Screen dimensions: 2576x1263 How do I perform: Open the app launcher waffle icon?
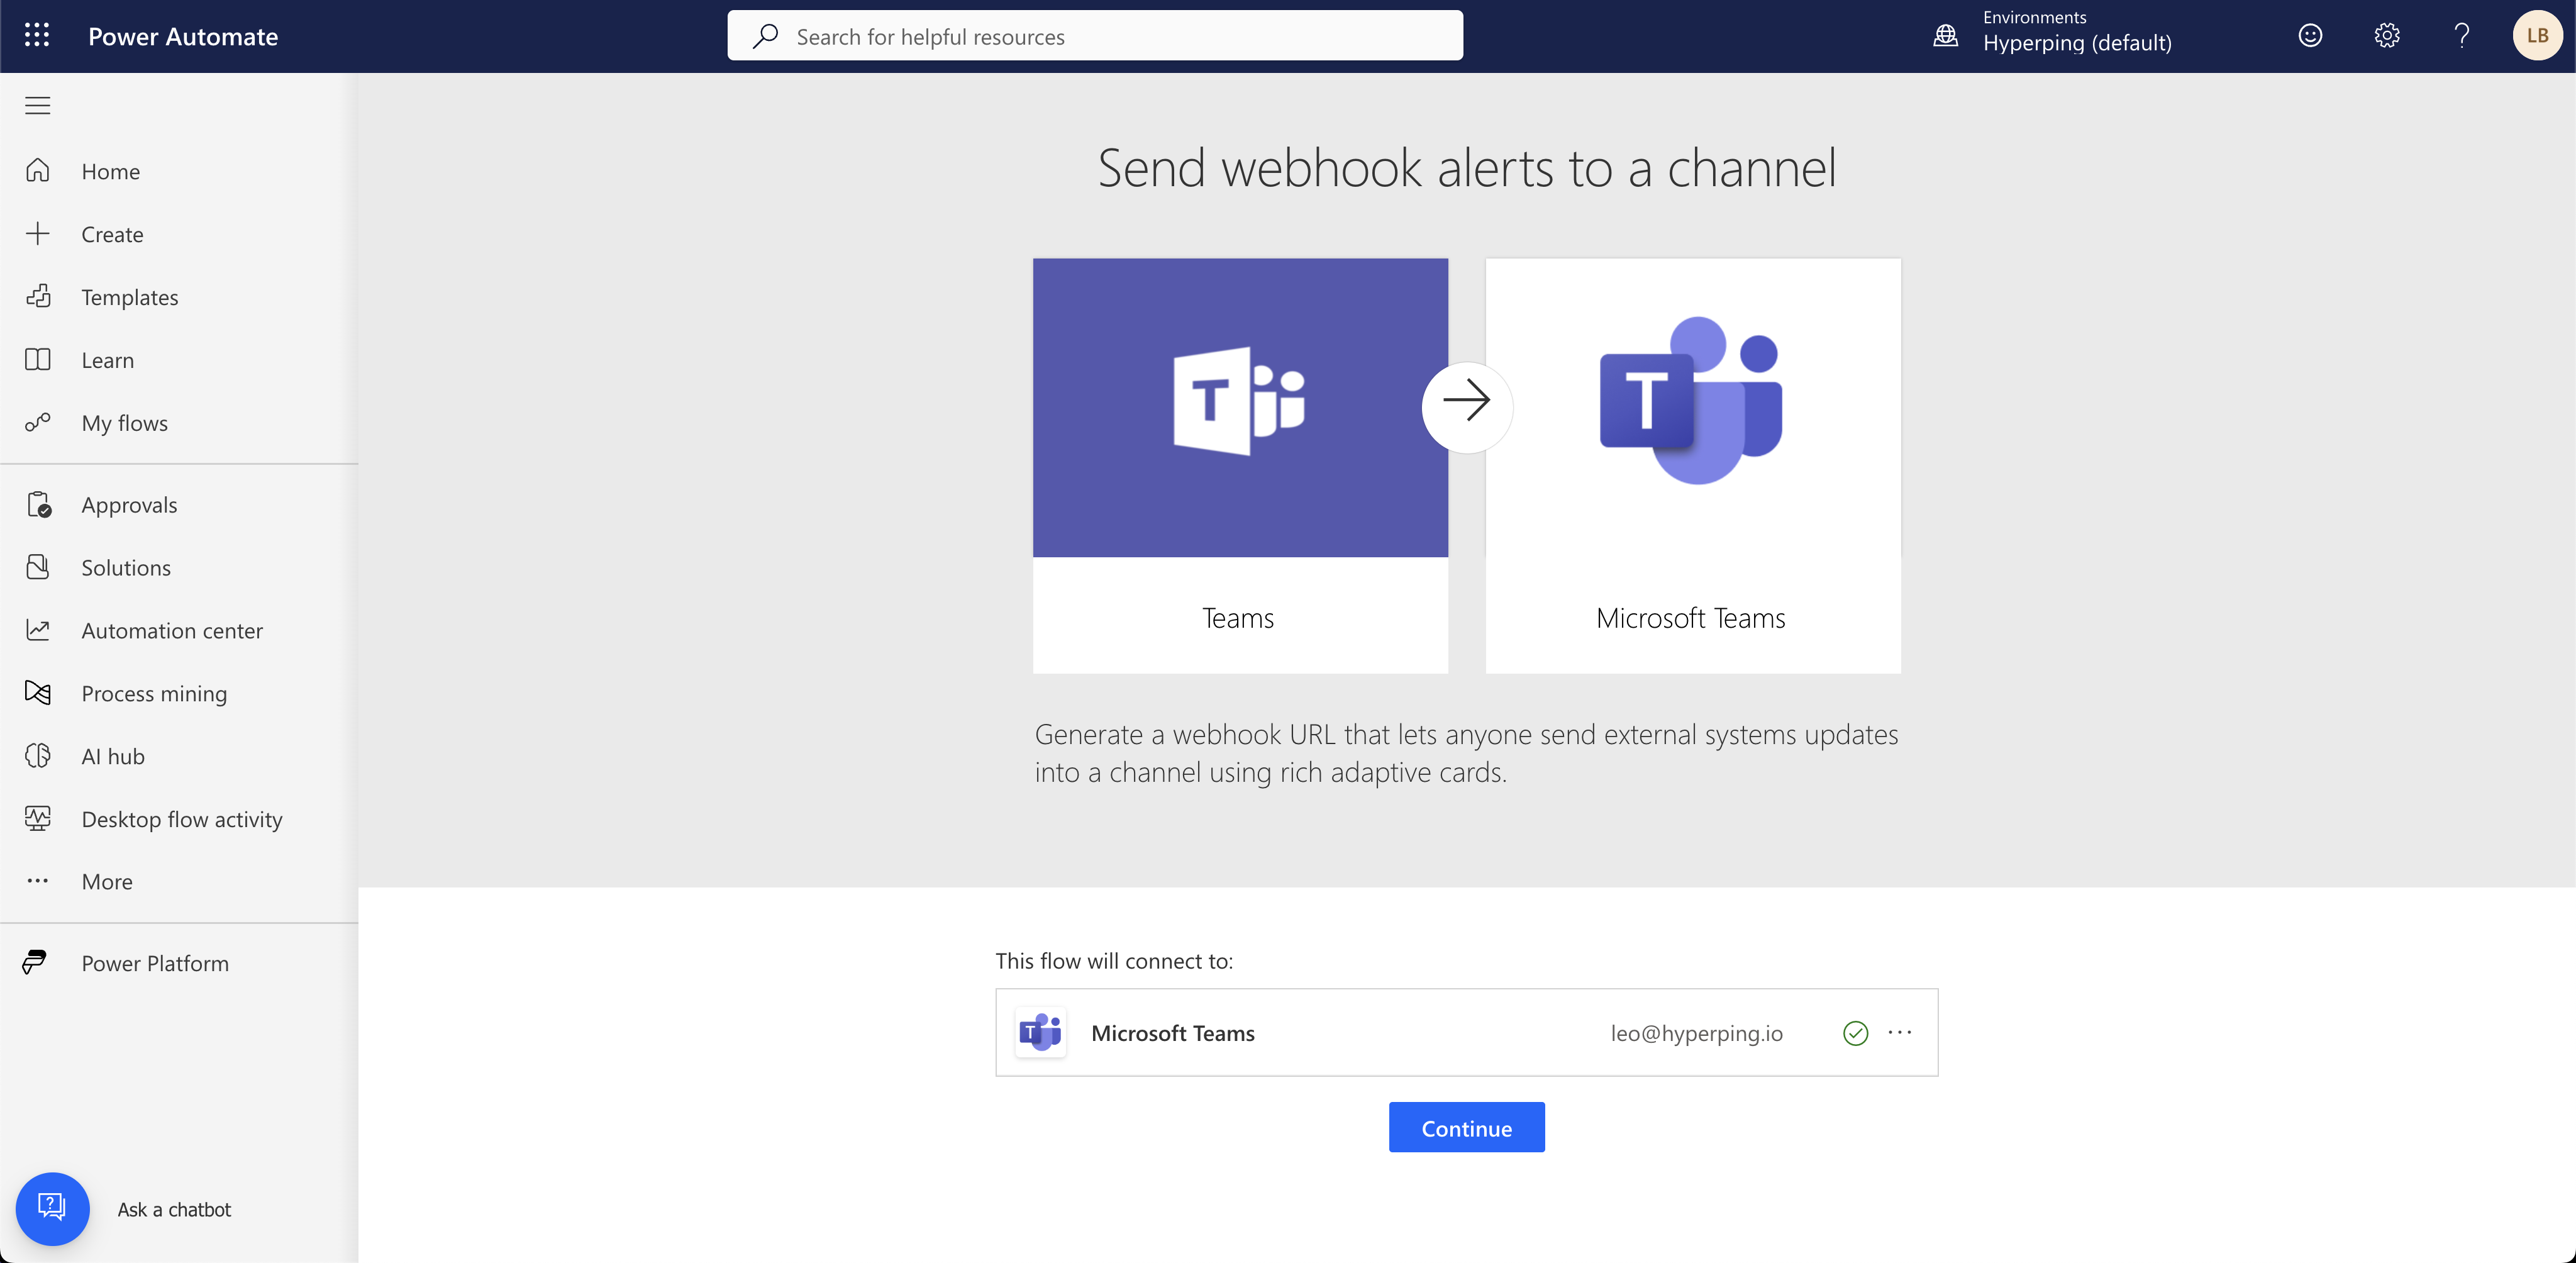[x=37, y=36]
